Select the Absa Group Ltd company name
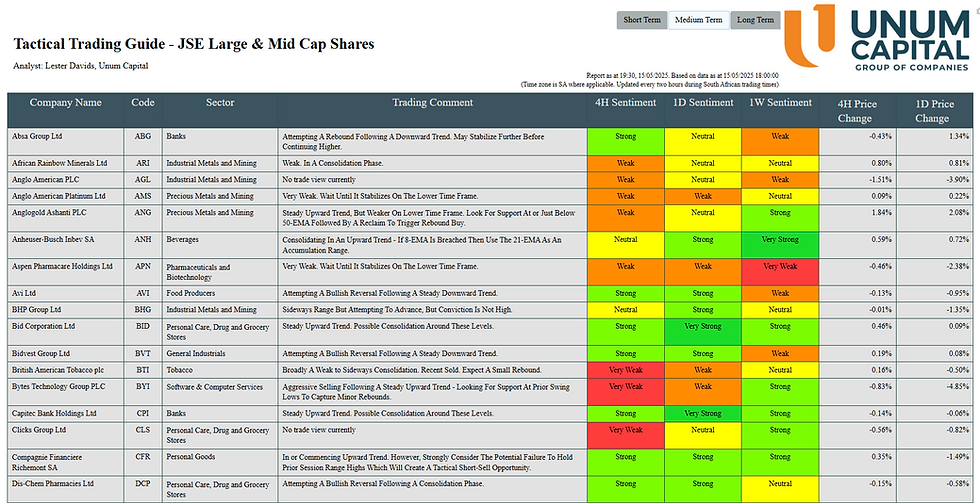 click(x=38, y=136)
